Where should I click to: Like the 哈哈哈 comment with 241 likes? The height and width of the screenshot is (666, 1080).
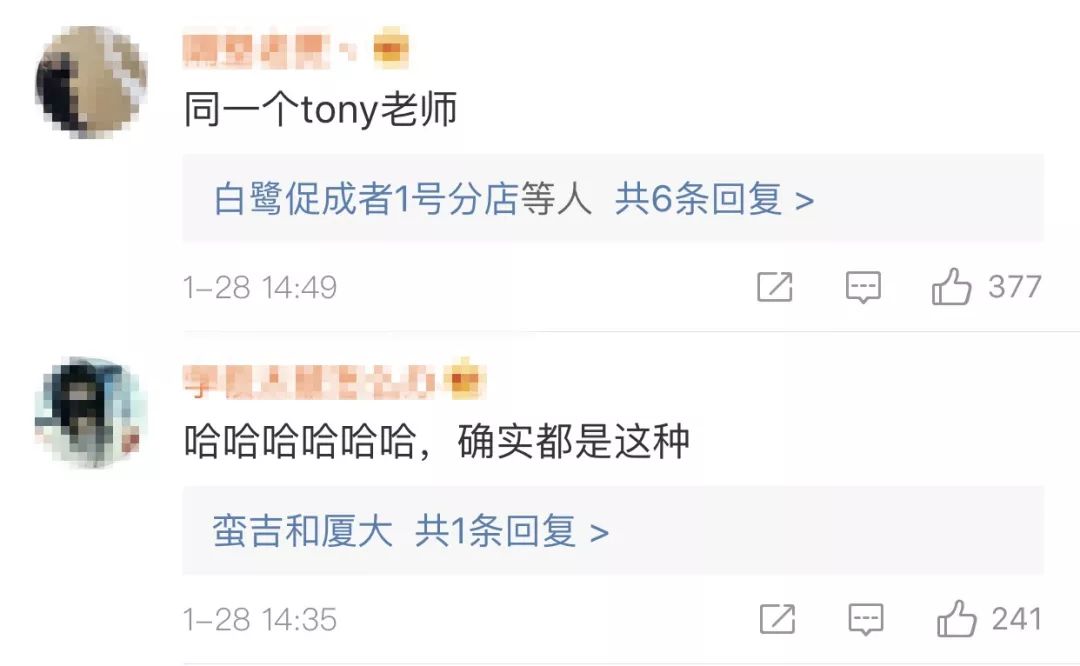click(x=956, y=618)
